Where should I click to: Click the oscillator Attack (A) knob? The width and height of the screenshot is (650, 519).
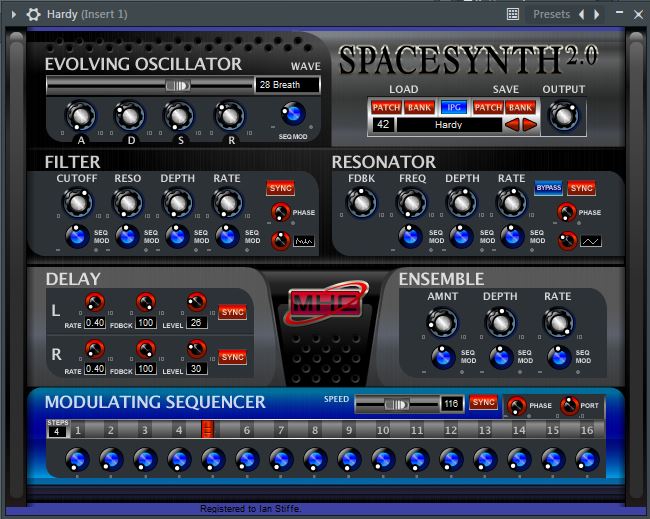(x=81, y=116)
